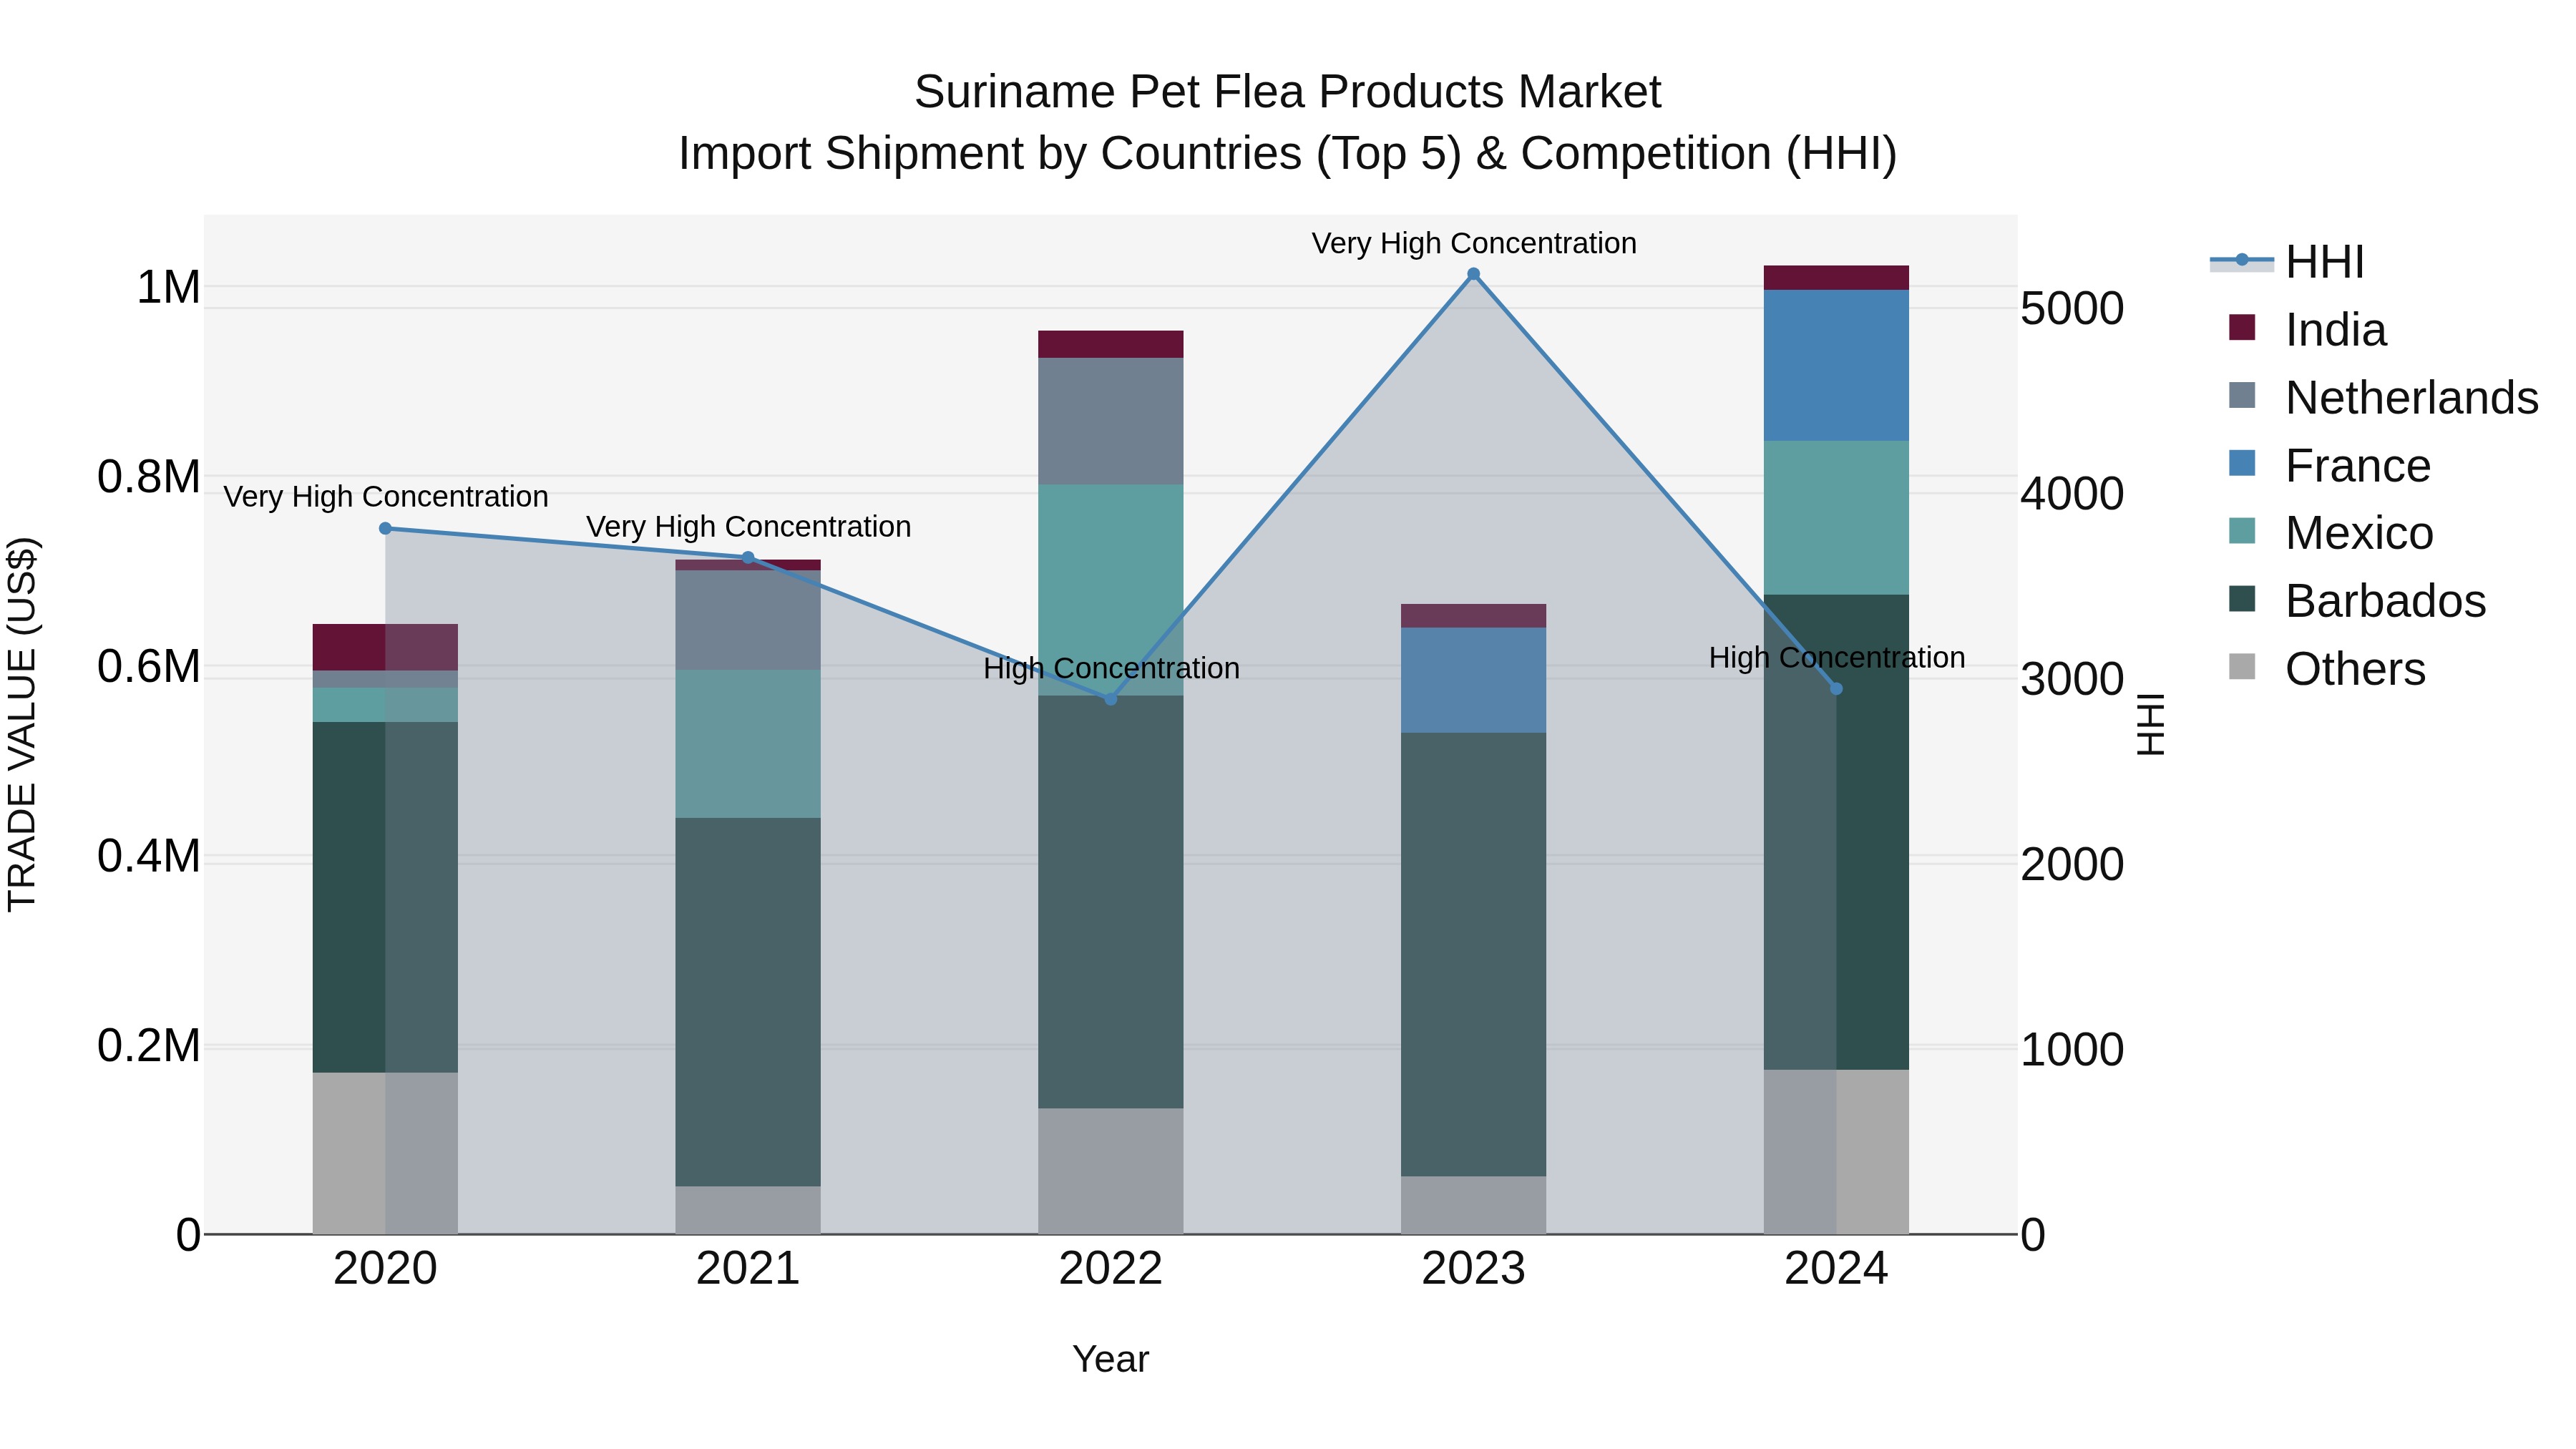Toggle India series in legend
The width and height of the screenshot is (2576, 1449).
2308,329
